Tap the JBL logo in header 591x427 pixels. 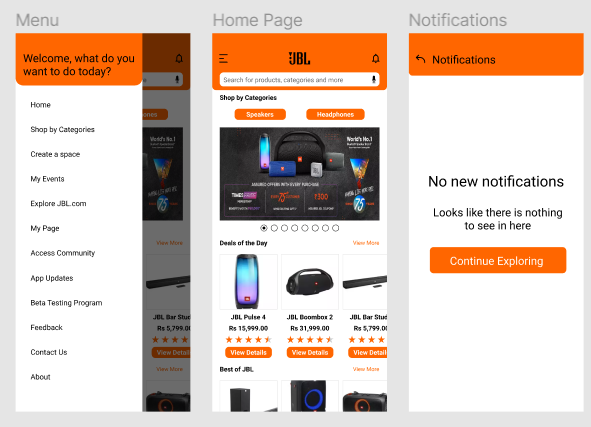[x=299, y=58]
